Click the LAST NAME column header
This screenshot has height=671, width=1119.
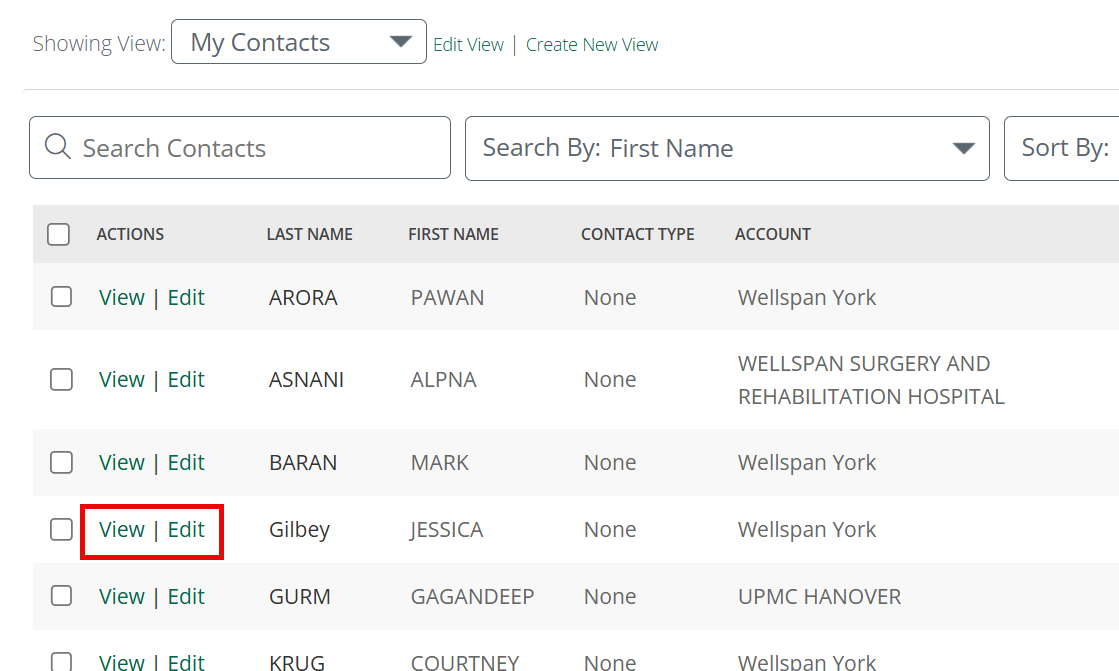310,234
